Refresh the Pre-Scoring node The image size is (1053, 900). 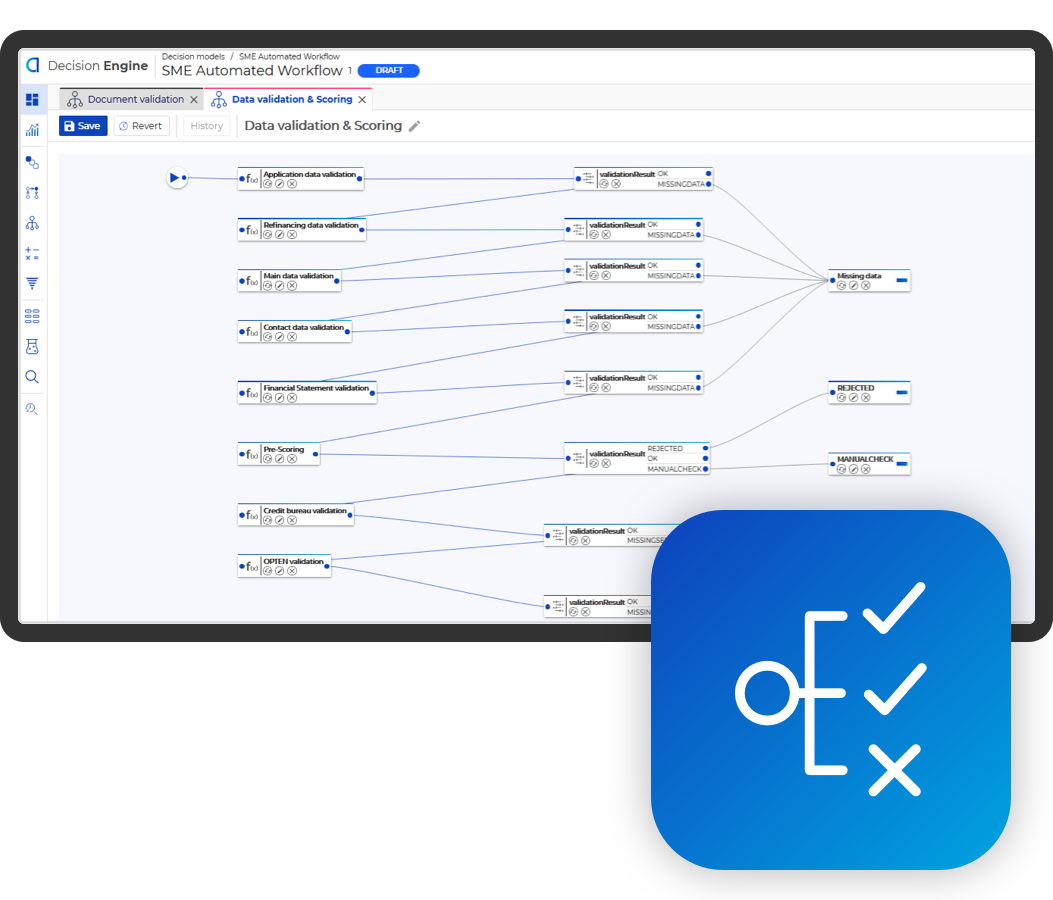pos(267,459)
